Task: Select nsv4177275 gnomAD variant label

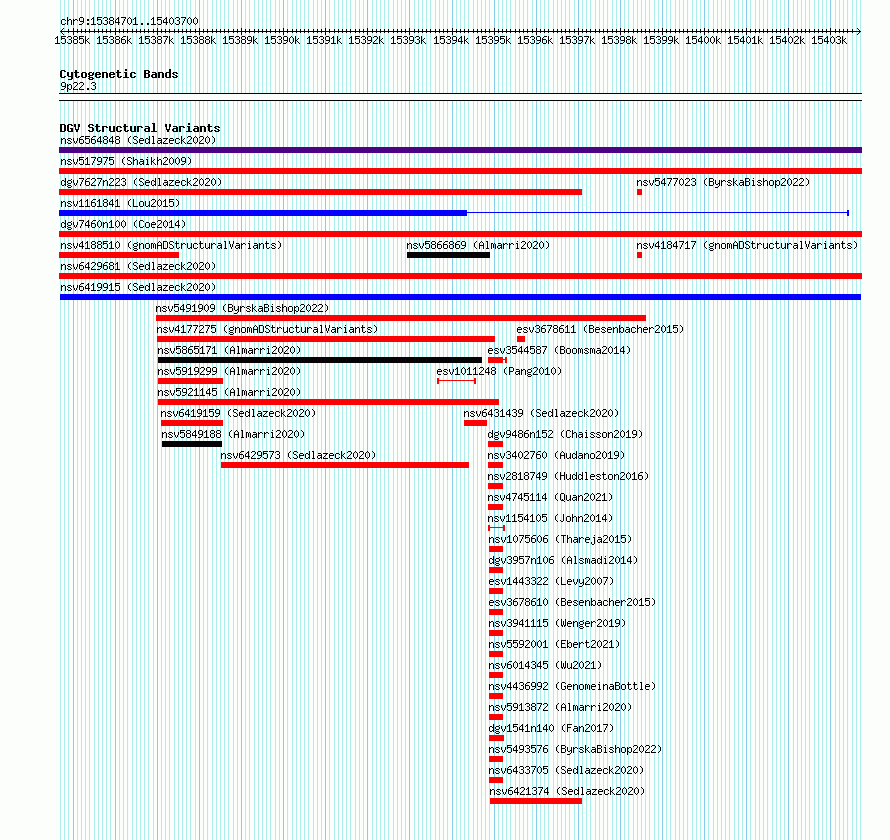Action: tap(267, 329)
